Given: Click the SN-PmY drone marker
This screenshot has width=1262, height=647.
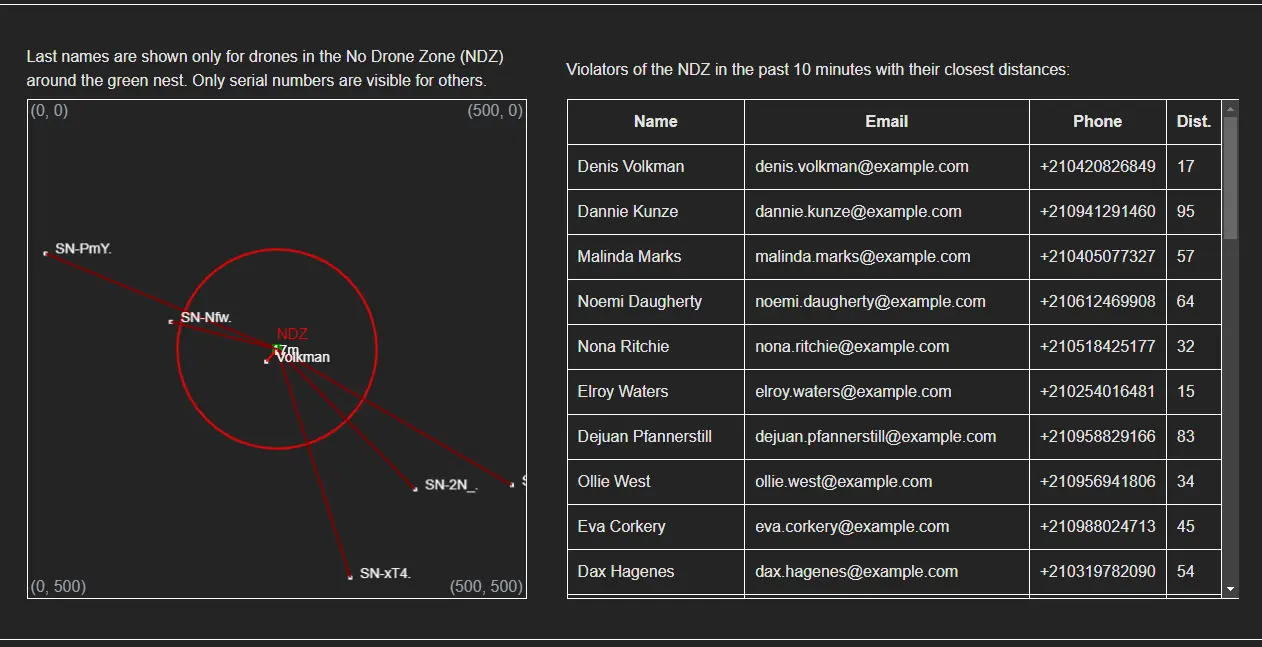Looking at the screenshot, I should (46, 253).
